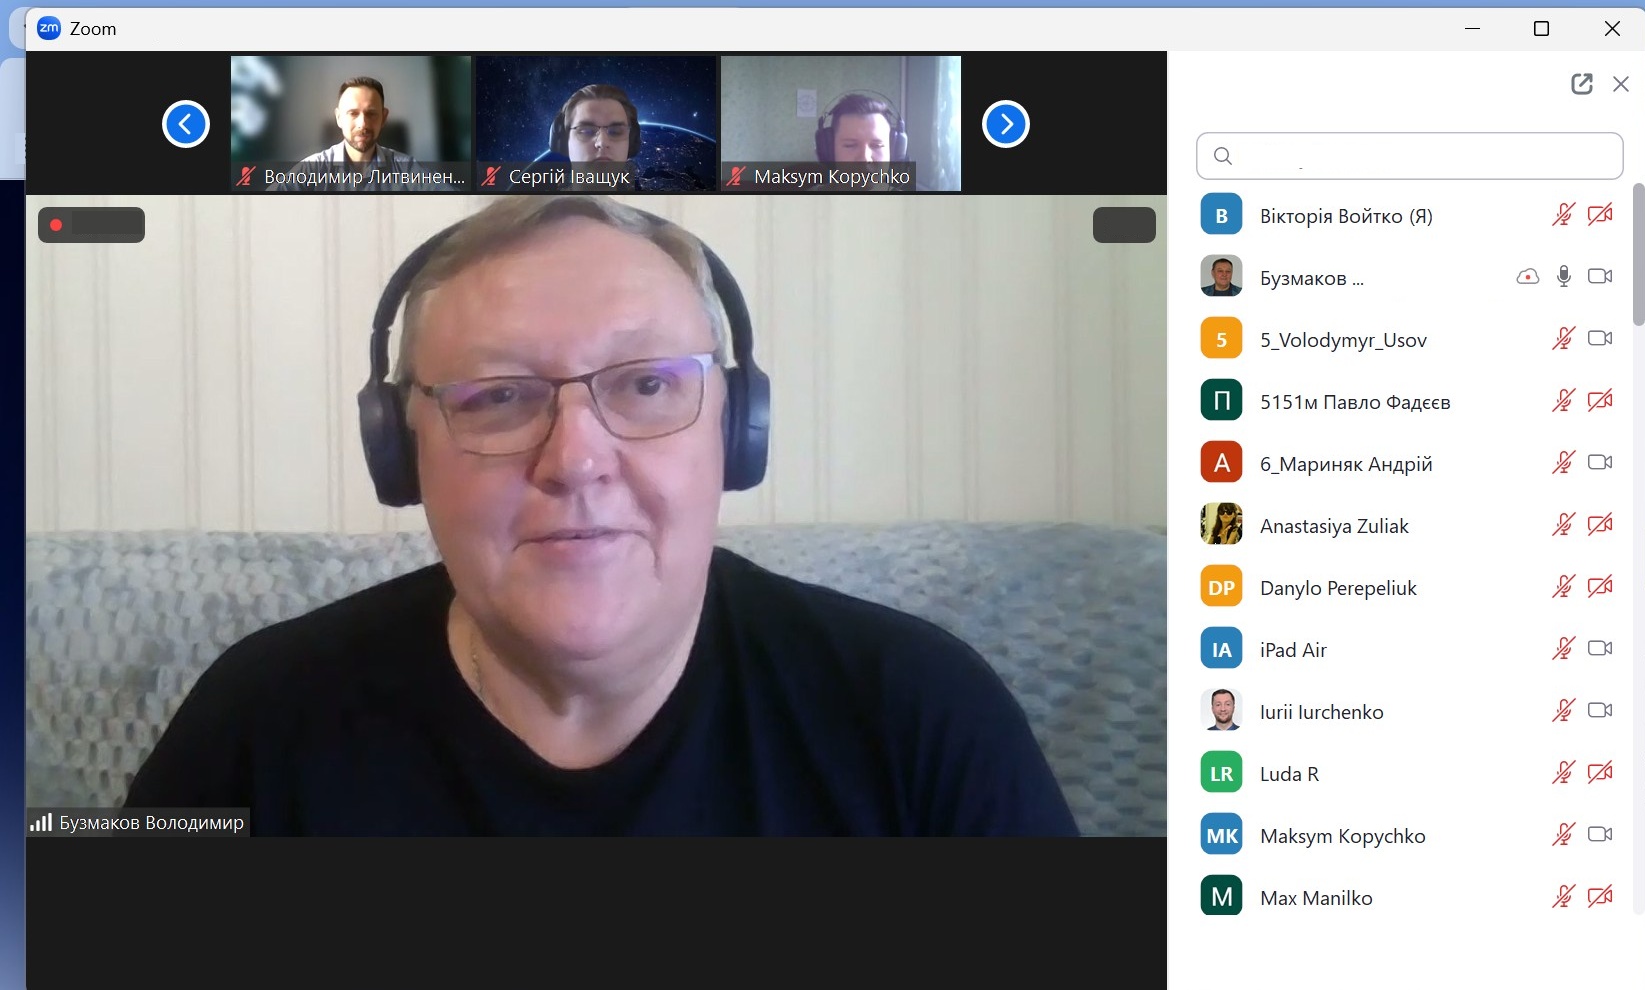Show previous video thumbnails with left arrow

click(186, 124)
